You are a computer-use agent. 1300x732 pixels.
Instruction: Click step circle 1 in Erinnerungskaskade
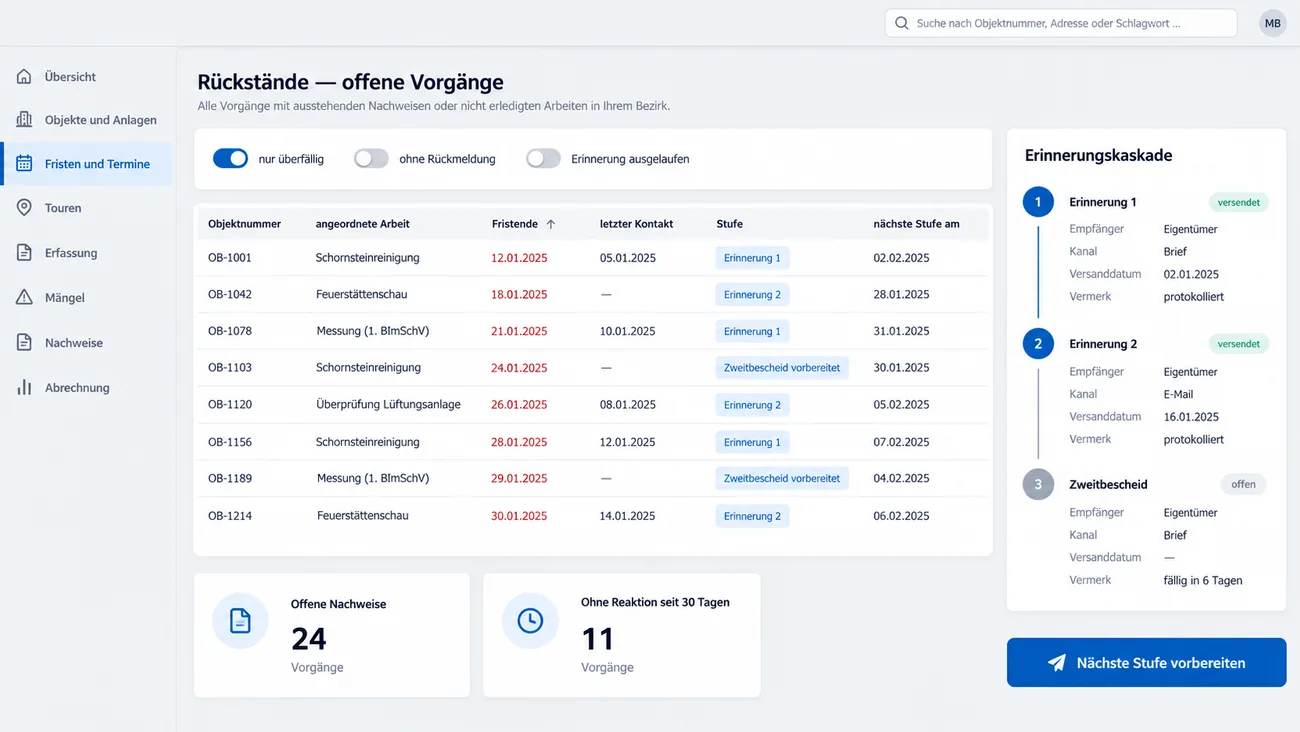tap(1038, 202)
